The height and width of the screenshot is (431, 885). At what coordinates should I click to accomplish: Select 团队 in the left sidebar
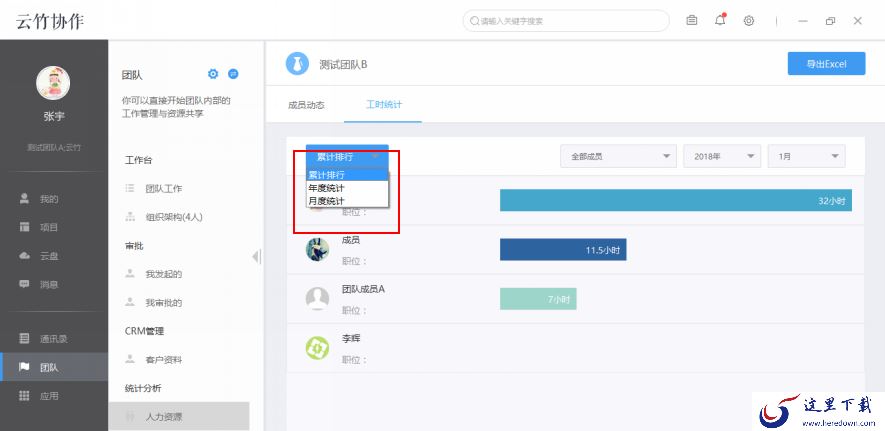point(54,367)
